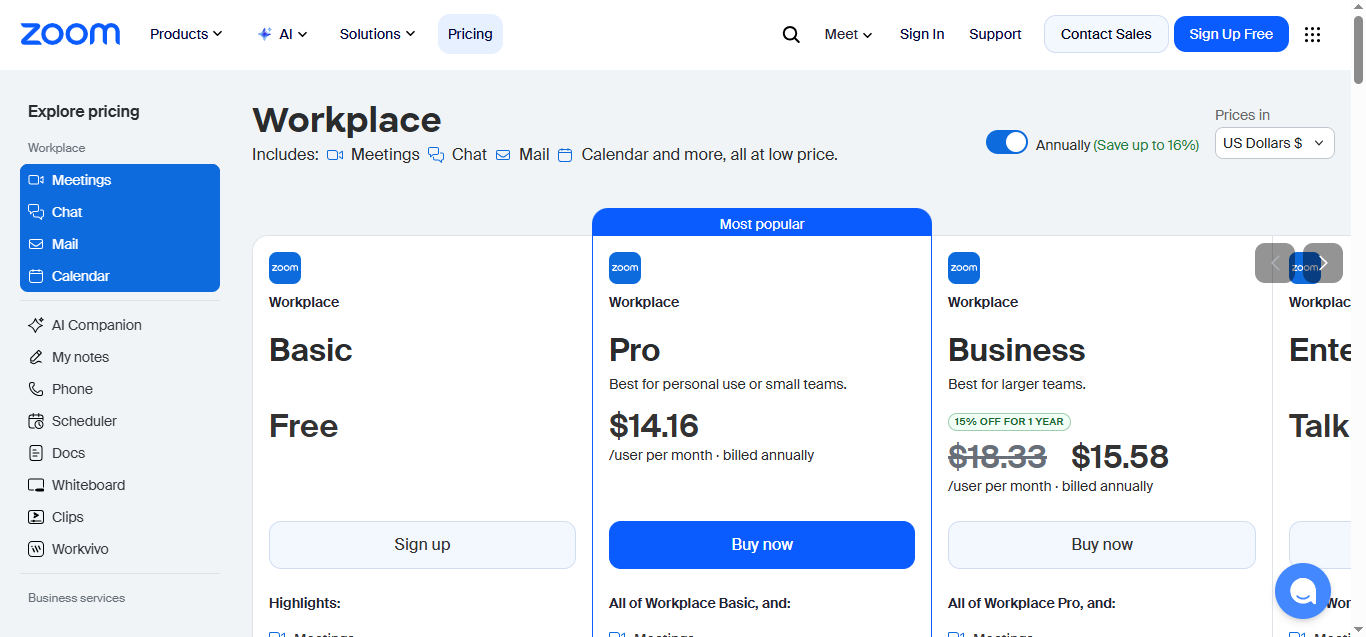Viewport: 1366px width, 637px height.
Task: Open the apps grid icon
Action: (x=1313, y=34)
